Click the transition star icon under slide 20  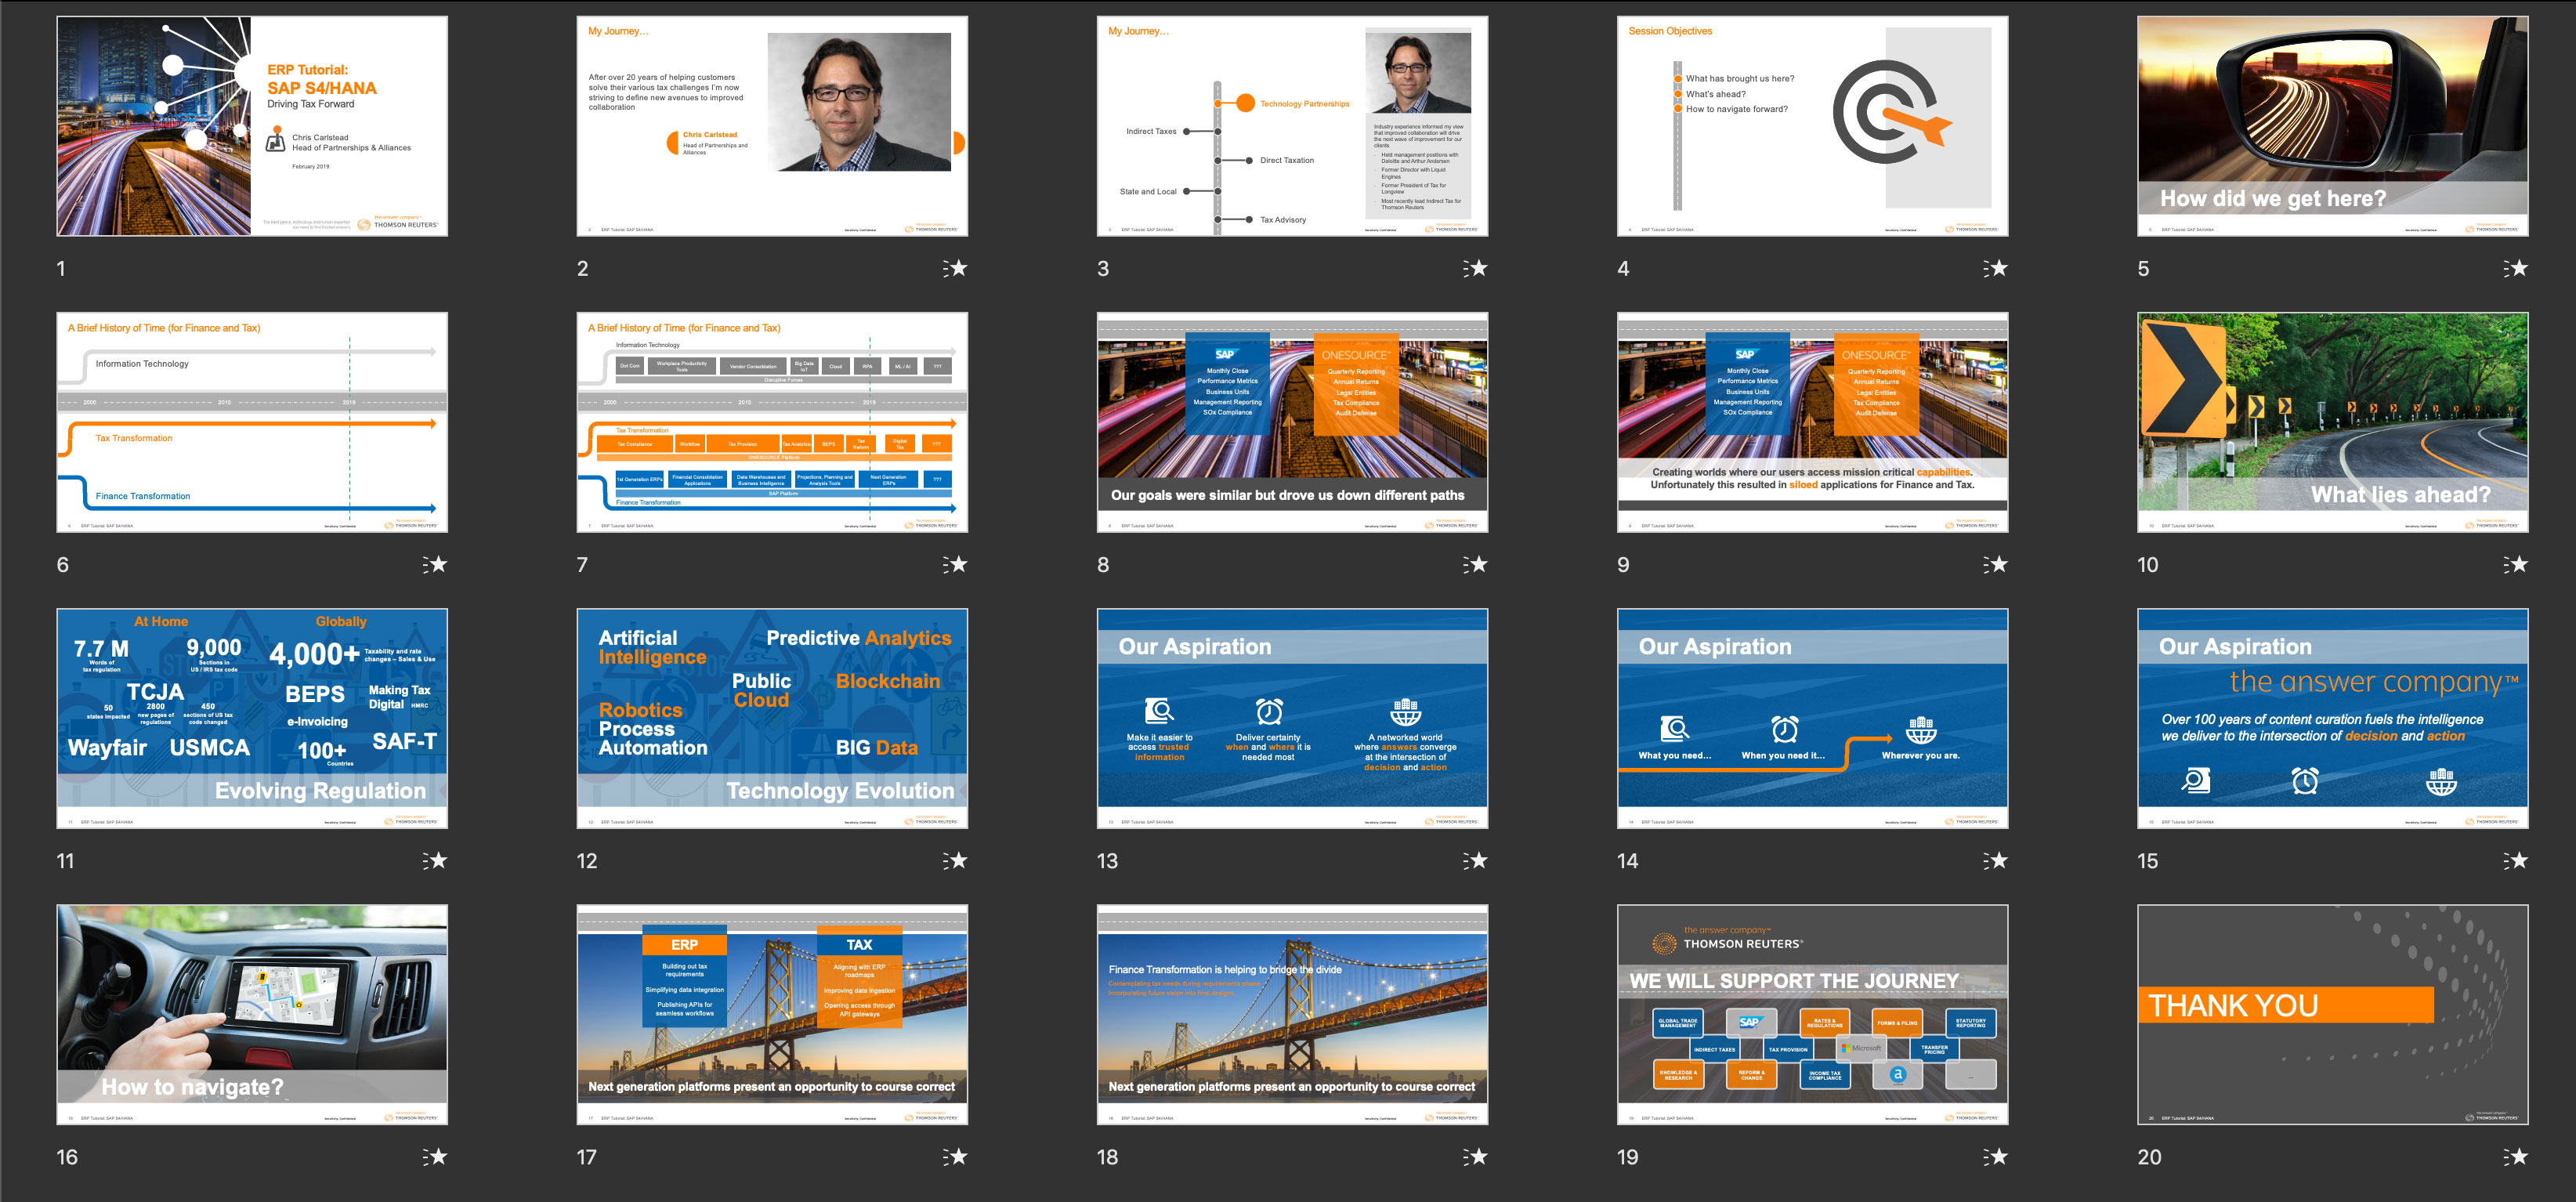(x=2516, y=1157)
